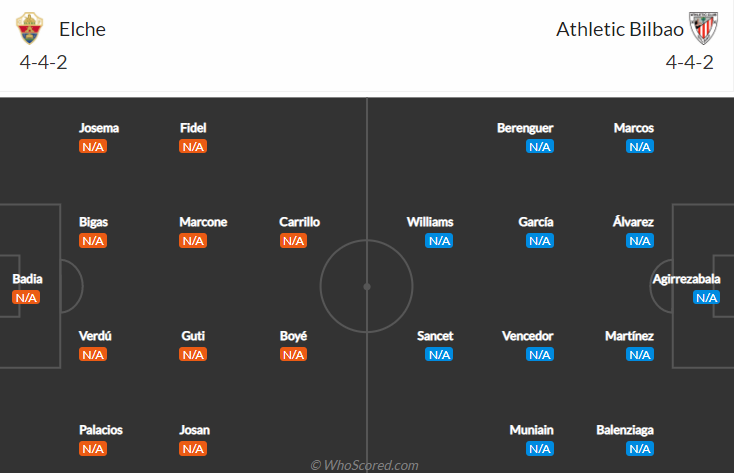
Task: Click the Elche club crest icon
Action: (29, 29)
